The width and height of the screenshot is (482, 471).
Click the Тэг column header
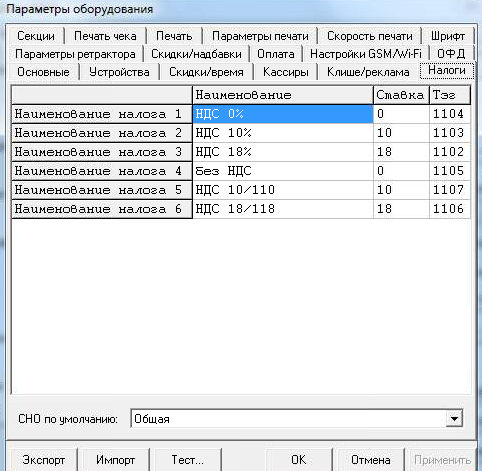click(450, 95)
